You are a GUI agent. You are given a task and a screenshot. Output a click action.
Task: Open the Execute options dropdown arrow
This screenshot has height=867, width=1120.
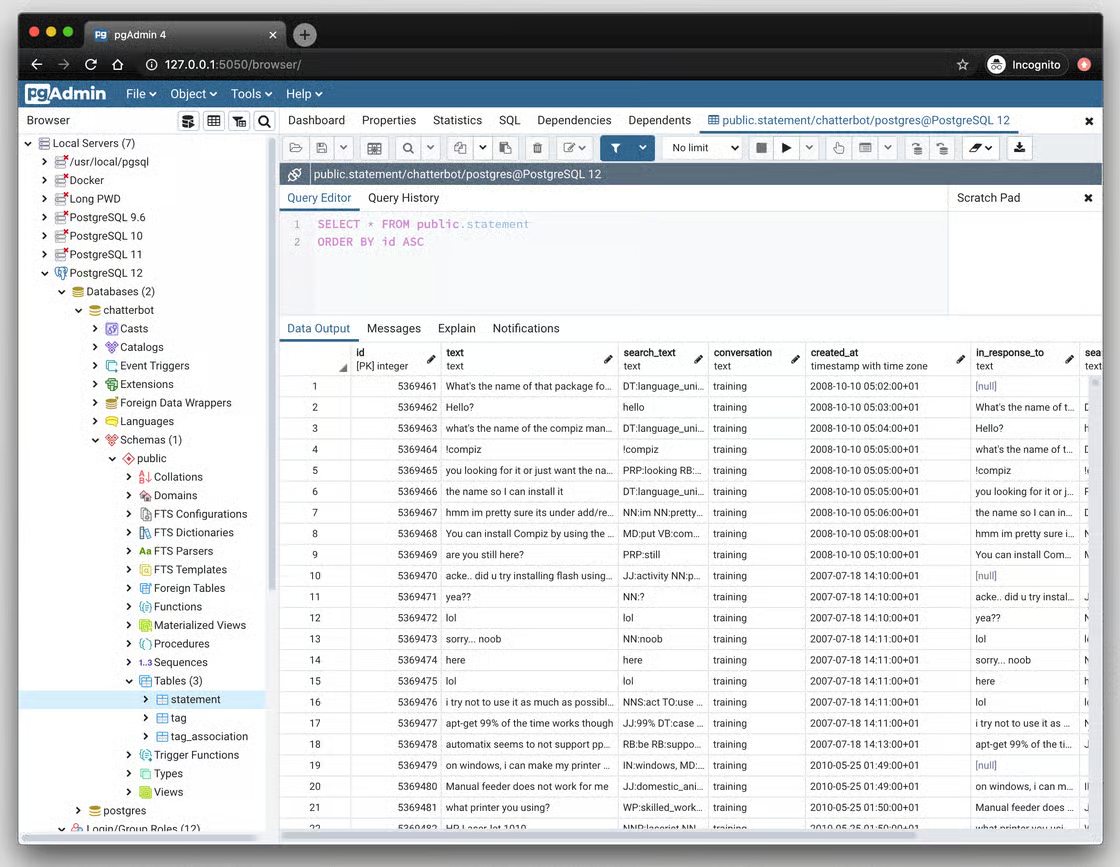click(809, 148)
